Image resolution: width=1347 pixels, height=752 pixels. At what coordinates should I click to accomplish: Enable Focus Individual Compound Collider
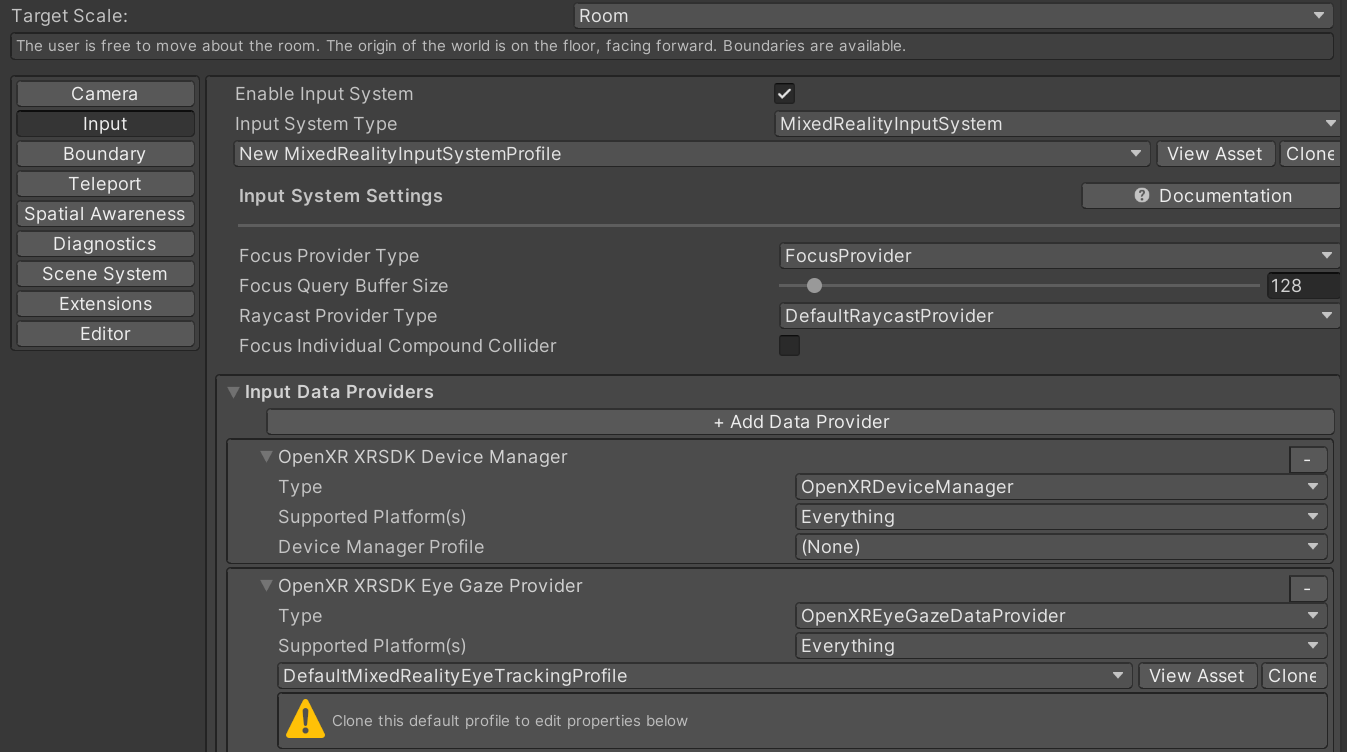tap(789, 345)
